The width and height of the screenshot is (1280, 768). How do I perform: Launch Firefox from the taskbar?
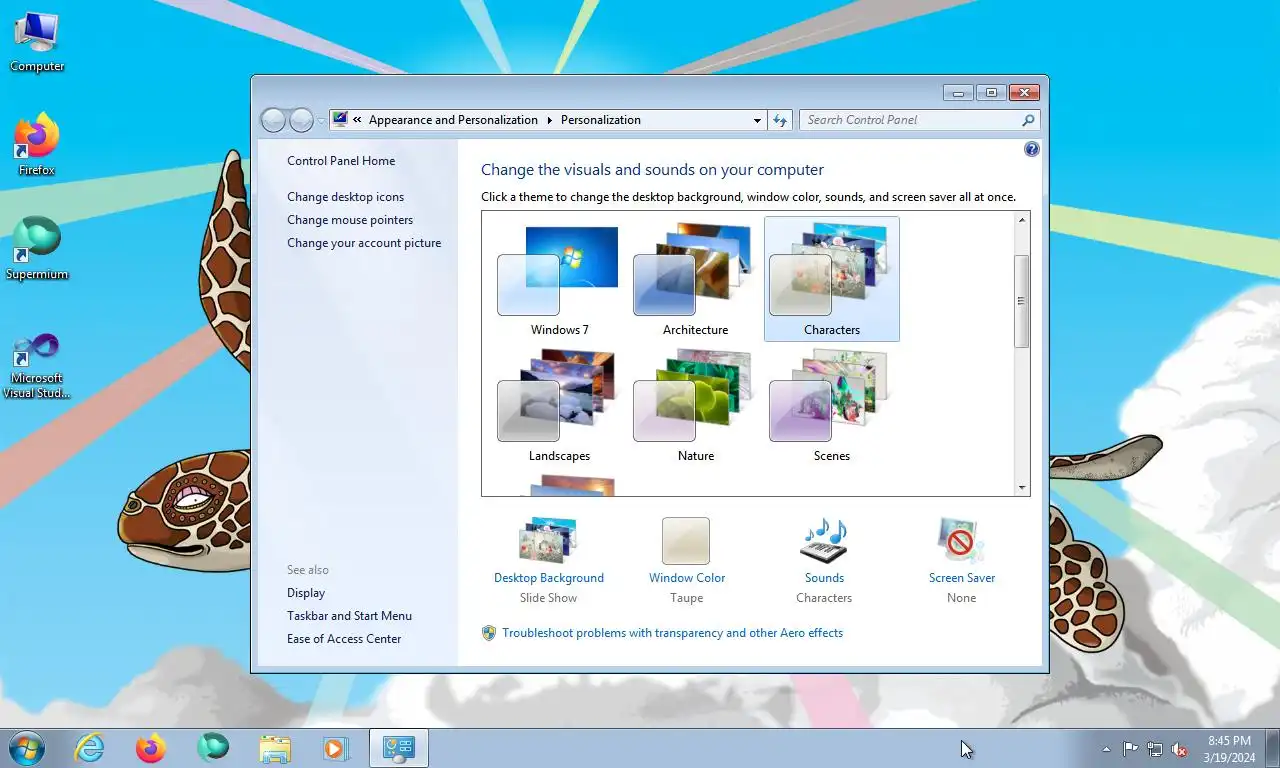[151, 748]
